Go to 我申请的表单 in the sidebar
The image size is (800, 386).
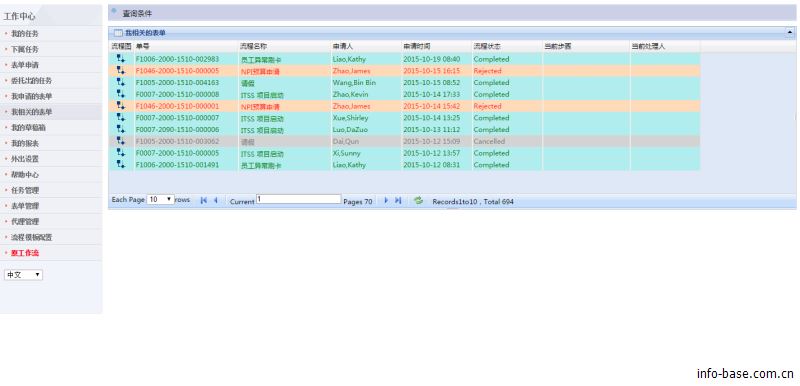pyautogui.click(x=31, y=96)
